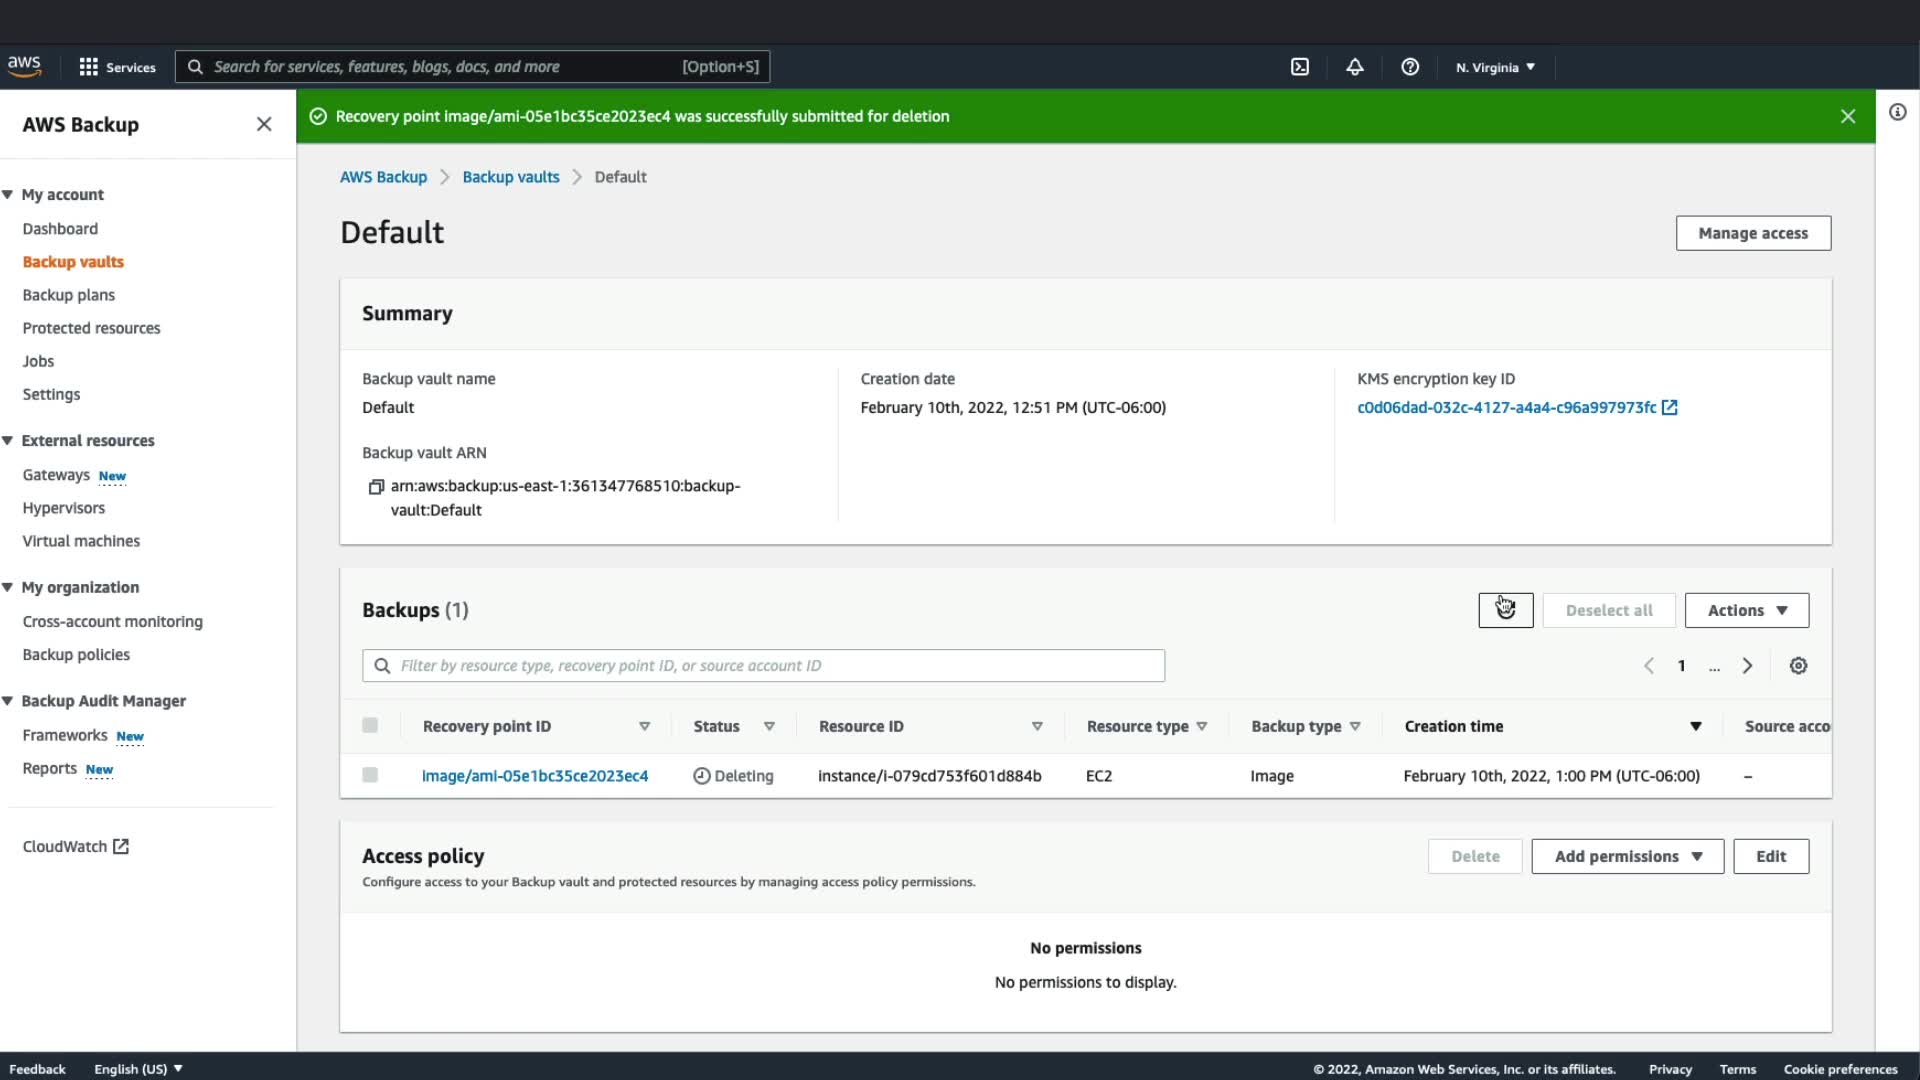This screenshot has width=1920, height=1080.
Task: Open N. Virginia region selector
Action: tap(1495, 67)
